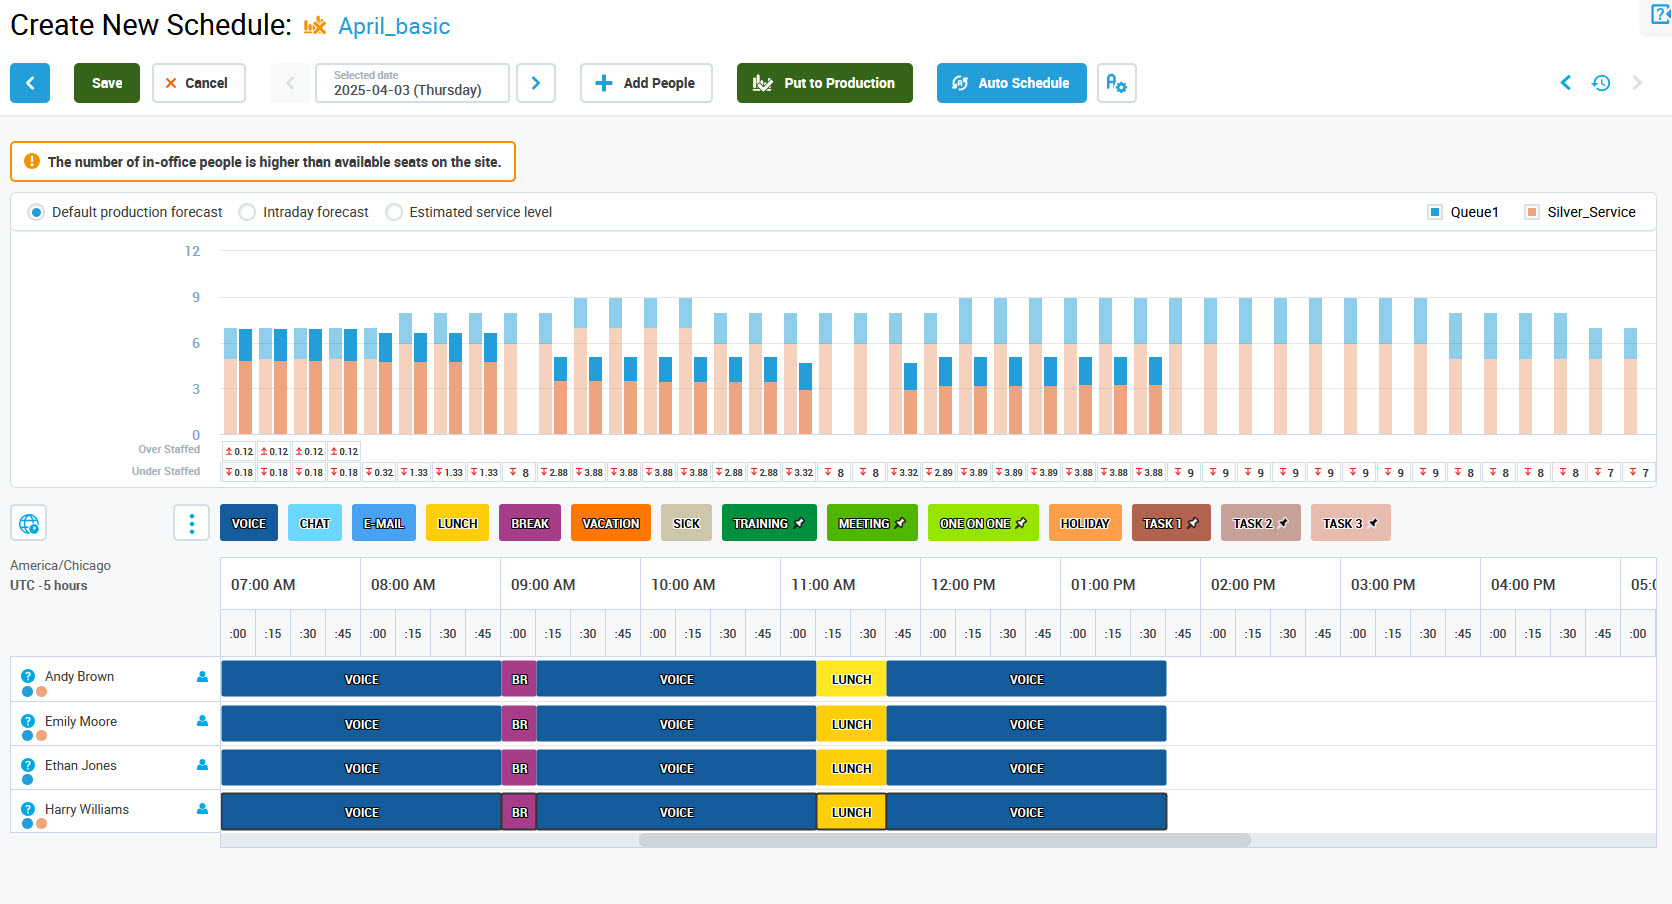
Task: Open the three-dot options menu
Action: tap(191, 523)
